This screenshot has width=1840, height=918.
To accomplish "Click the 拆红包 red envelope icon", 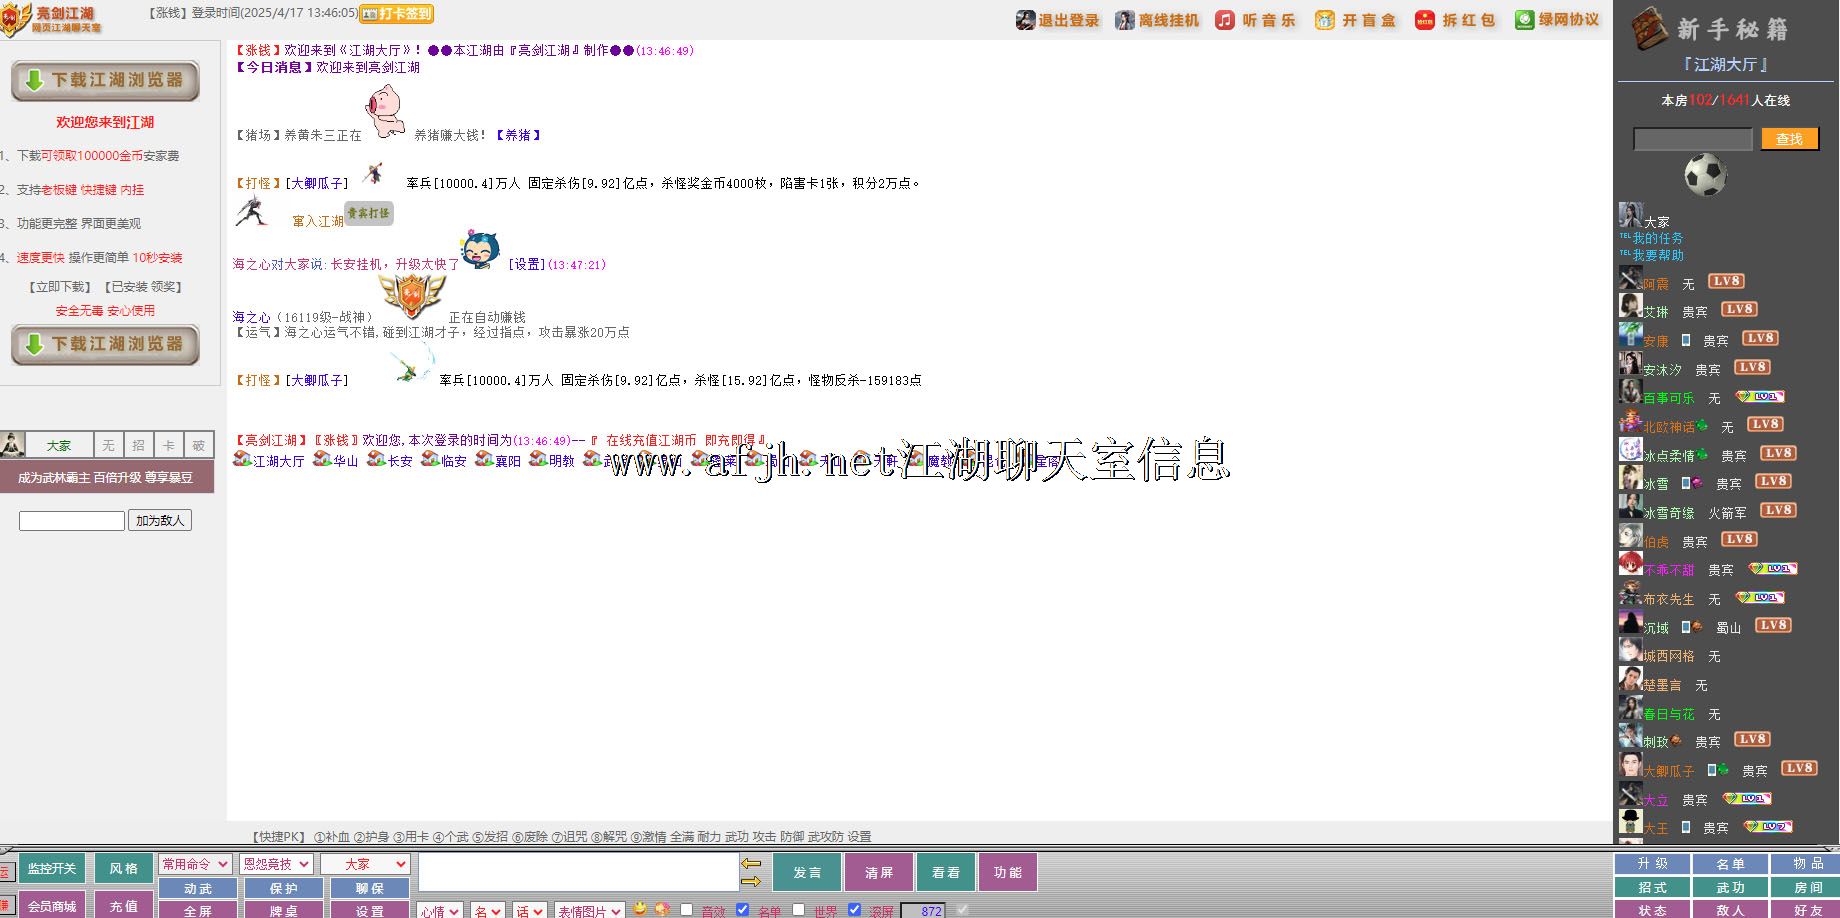I will pos(1425,20).
